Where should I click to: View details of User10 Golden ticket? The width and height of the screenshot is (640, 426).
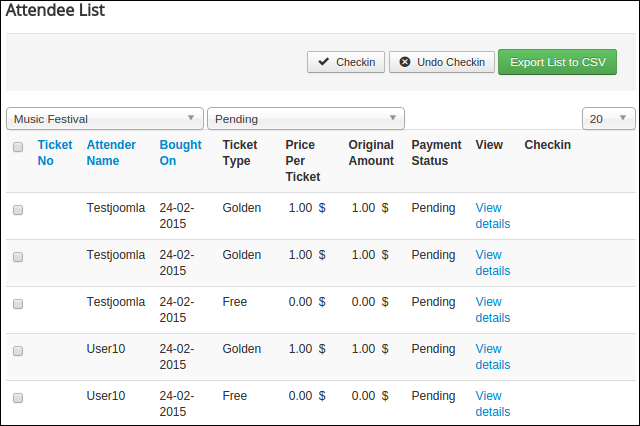pos(492,357)
